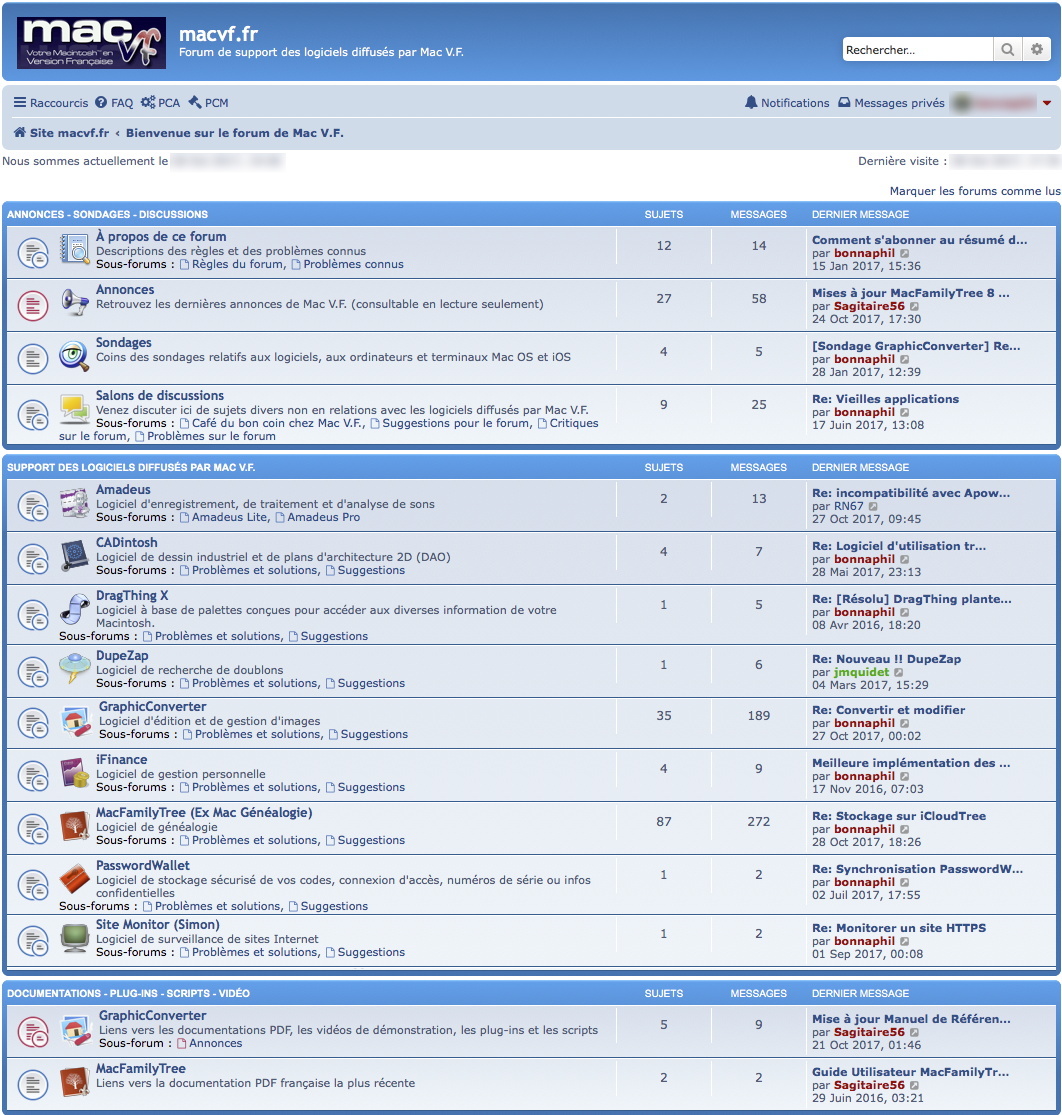This screenshot has width=1062, height=1115.
Task: Open last post Guide Utilisateur MacFamilyTr...
Action: coord(910,1072)
